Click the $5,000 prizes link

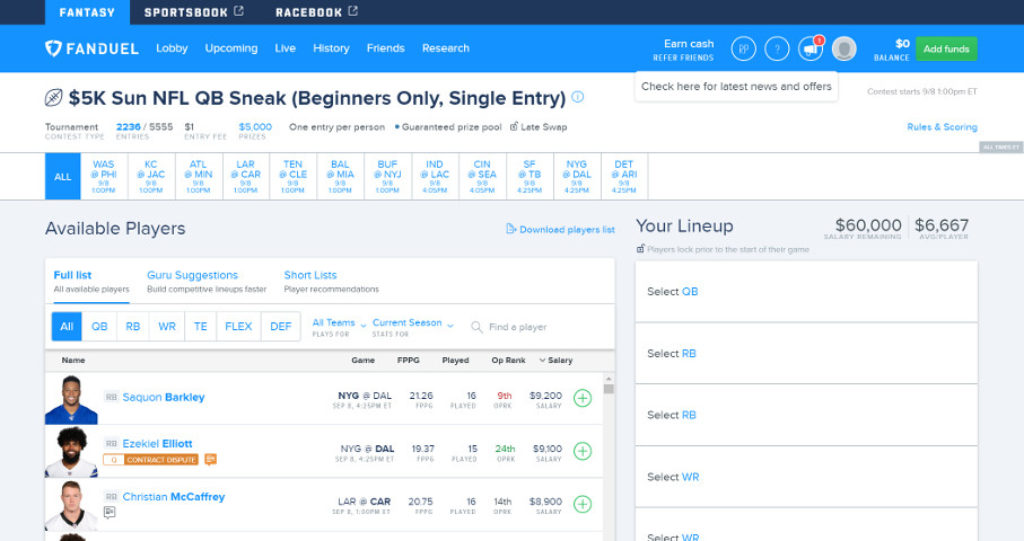click(255, 127)
